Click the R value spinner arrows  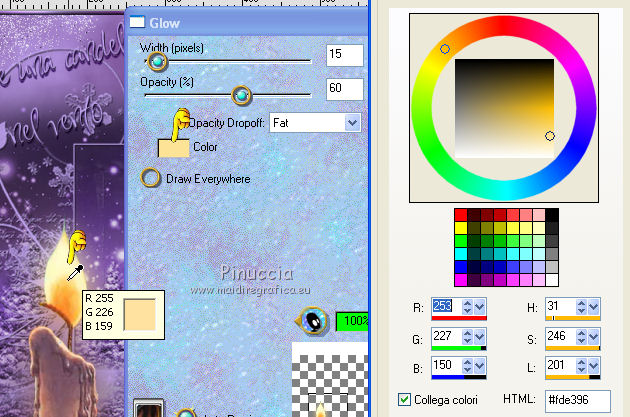[x=467, y=307]
